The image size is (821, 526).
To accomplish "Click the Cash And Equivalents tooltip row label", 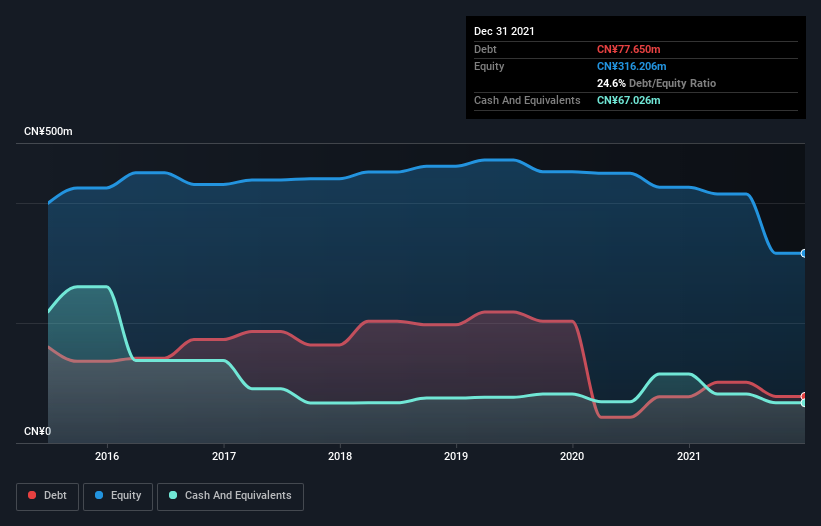I will click(x=527, y=100).
